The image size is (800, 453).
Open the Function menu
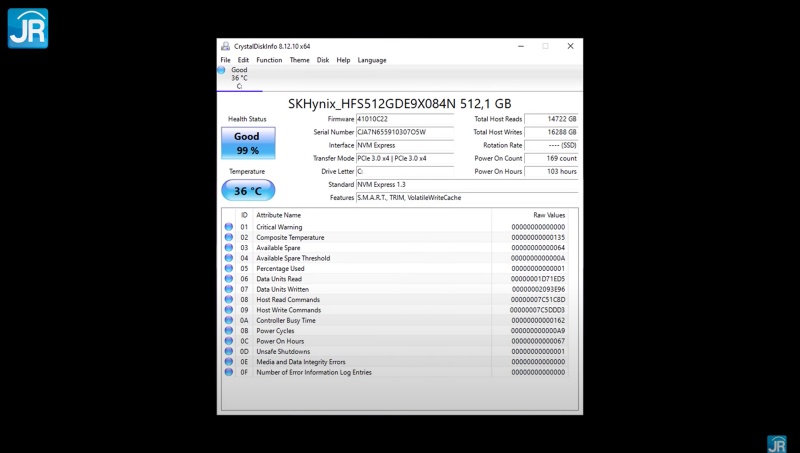(269, 60)
